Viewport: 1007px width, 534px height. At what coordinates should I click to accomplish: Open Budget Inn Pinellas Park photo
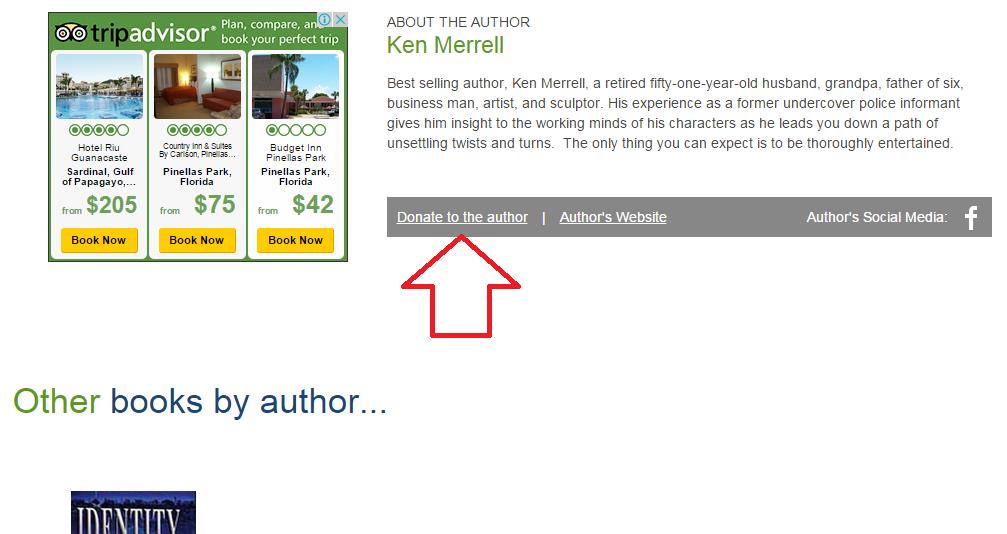pos(295,86)
